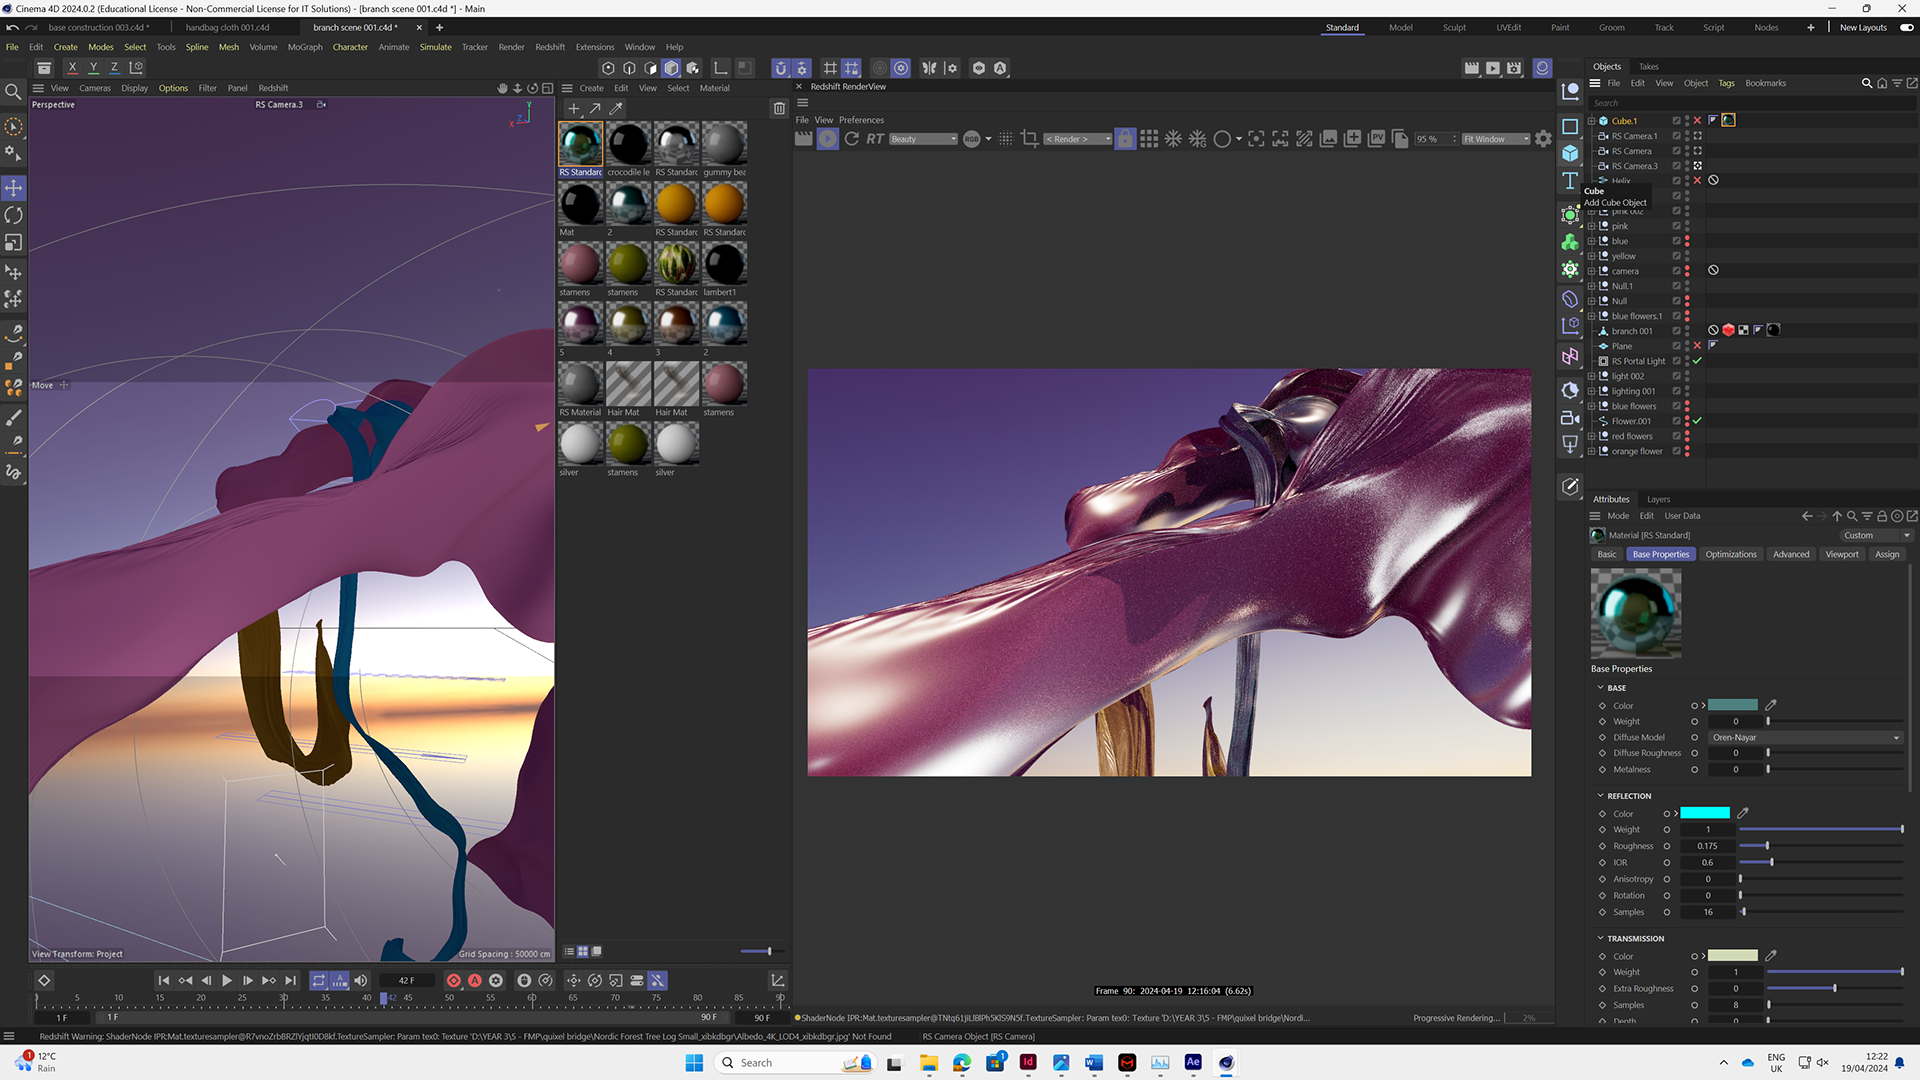1920x1080 pixels.
Task: Add a Cube object from the palette
Action: coord(1570,153)
